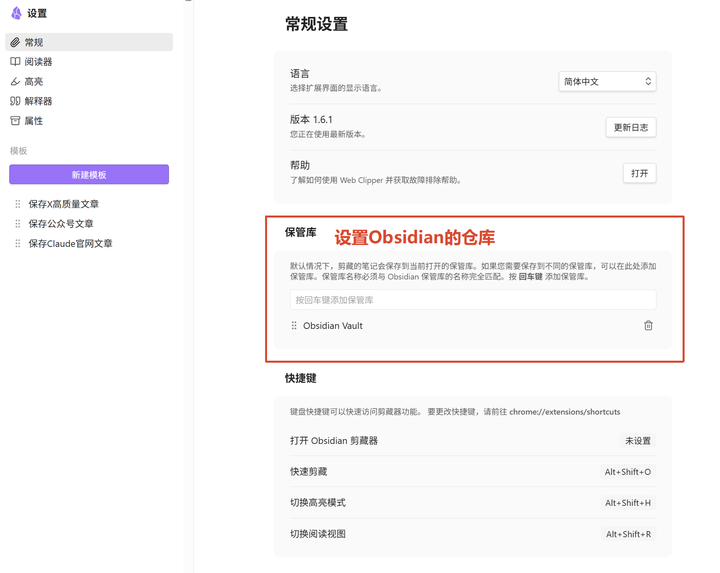Click the Alt+Shift+O shortcut value
The image size is (720, 573).
pos(627,472)
